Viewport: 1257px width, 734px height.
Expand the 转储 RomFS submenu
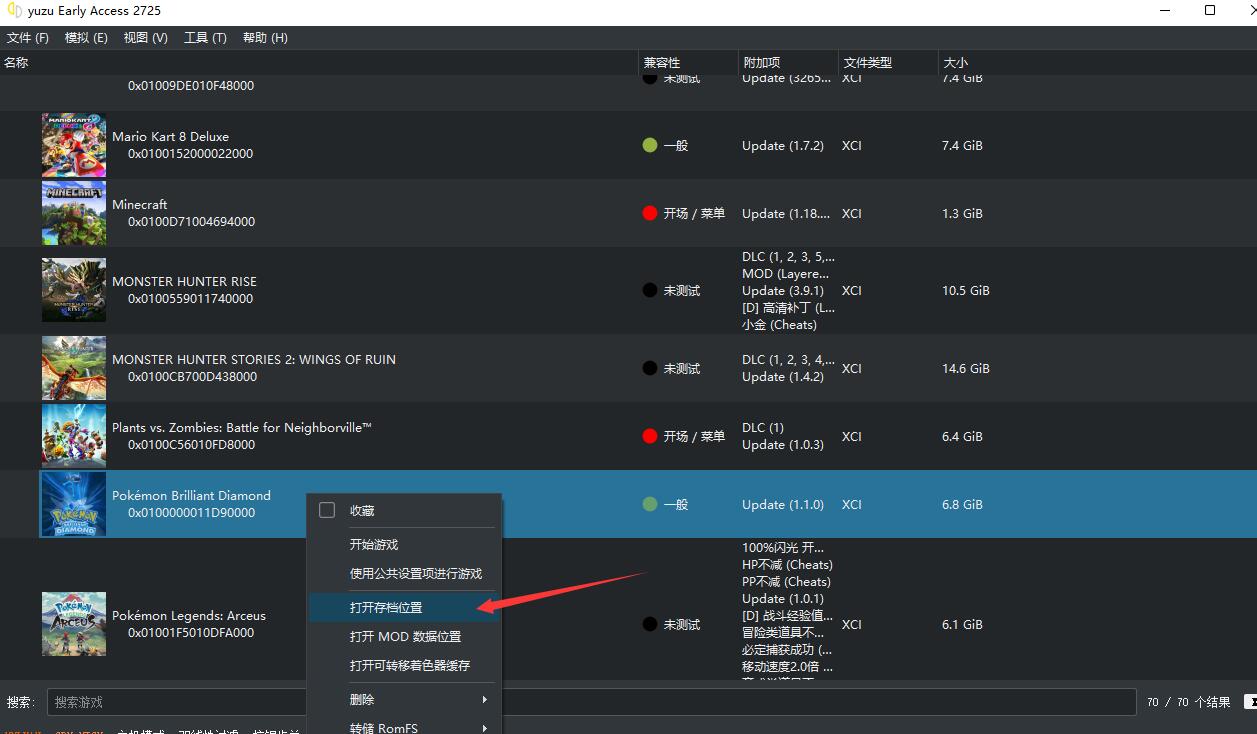tap(403, 728)
